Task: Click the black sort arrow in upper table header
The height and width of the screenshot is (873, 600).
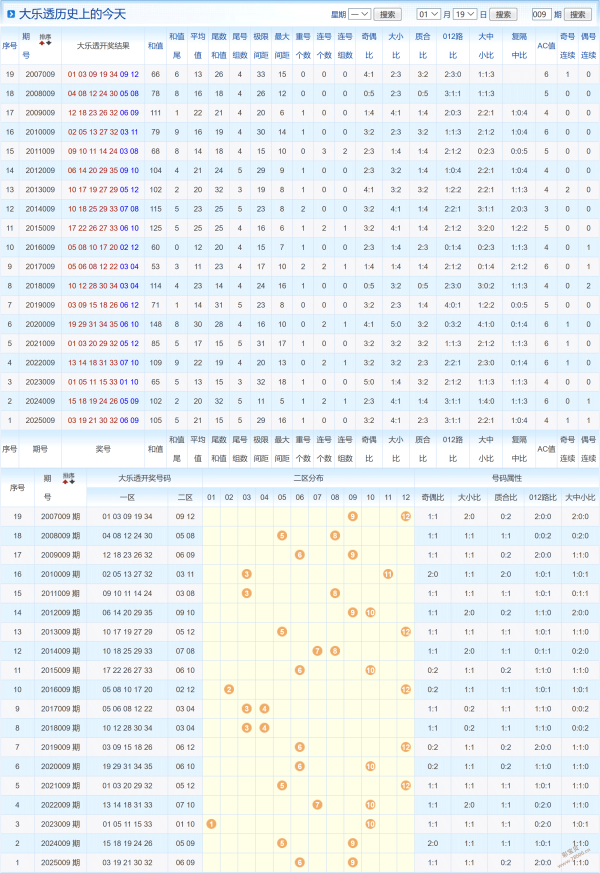Action: pyautogui.click(x=48, y=43)
